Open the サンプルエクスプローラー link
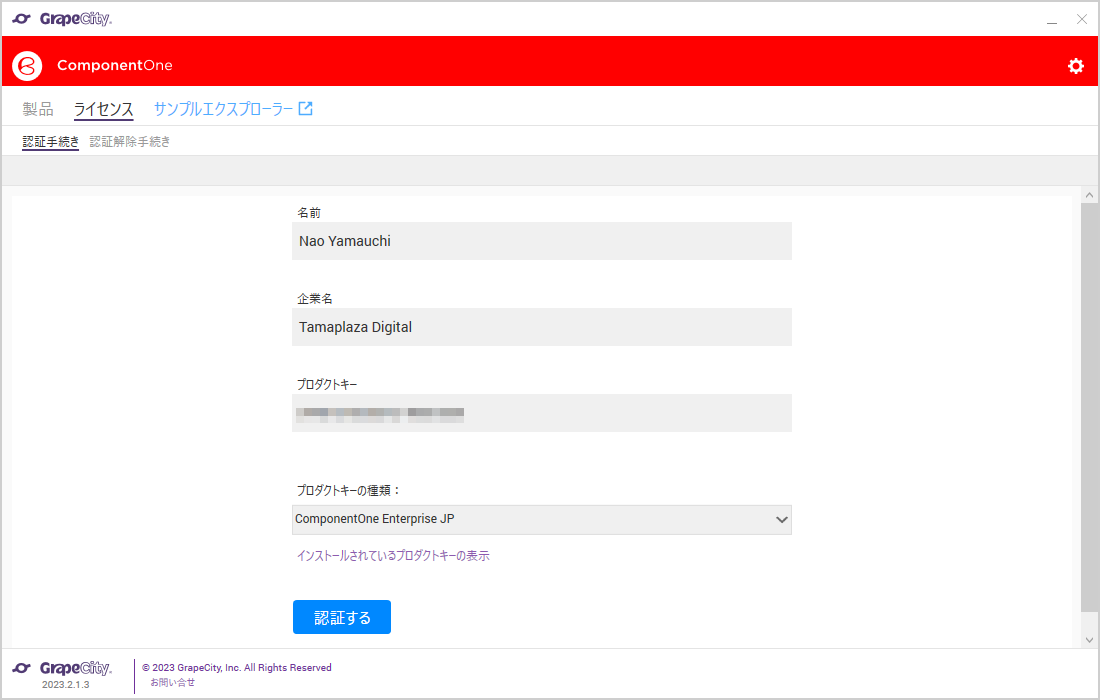The image size is (1100, 700). click(x=223, y=109)
